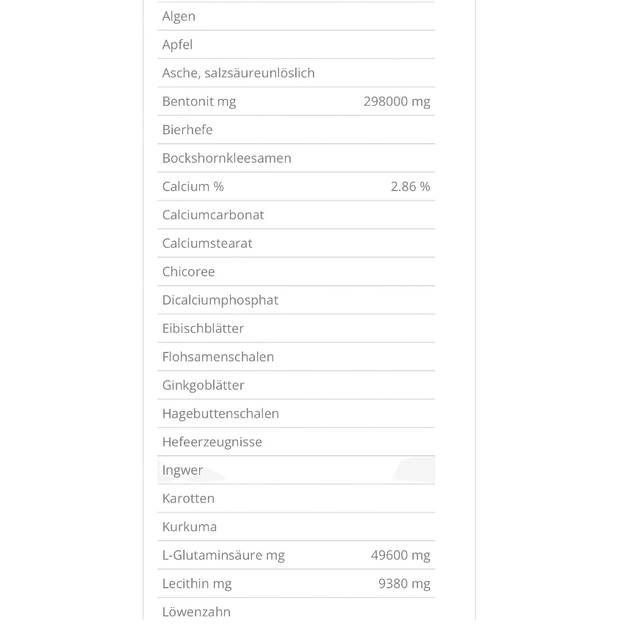
Task: Select the Calciumcarbonat row
Action: point(213,215)
